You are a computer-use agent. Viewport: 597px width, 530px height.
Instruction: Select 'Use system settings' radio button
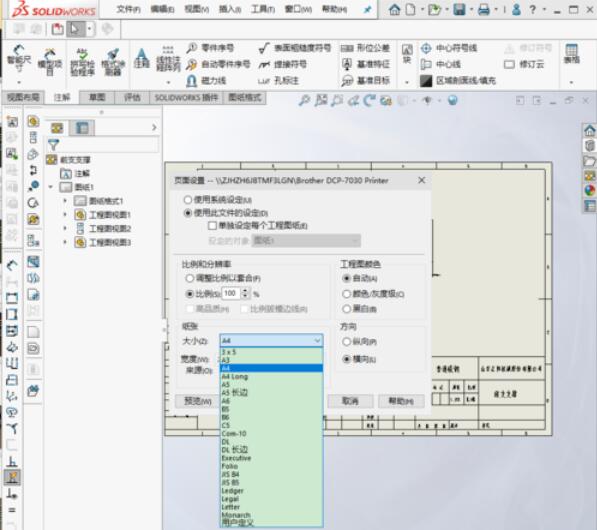(188, 200)
